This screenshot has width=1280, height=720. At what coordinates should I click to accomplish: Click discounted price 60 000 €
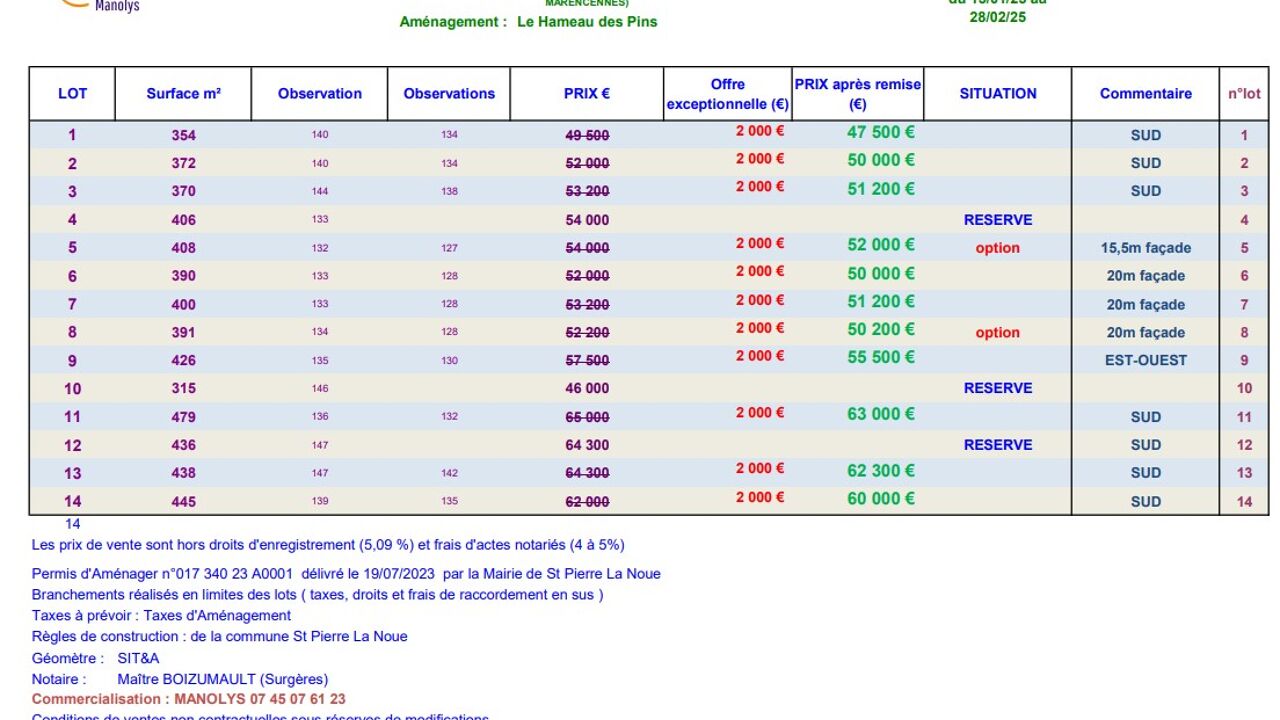881,498
